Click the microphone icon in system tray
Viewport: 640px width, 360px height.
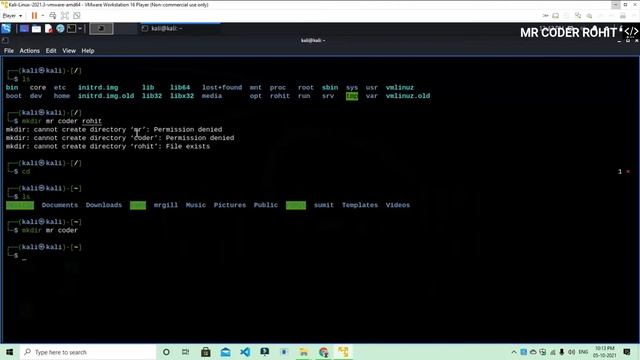coord(562,352)
